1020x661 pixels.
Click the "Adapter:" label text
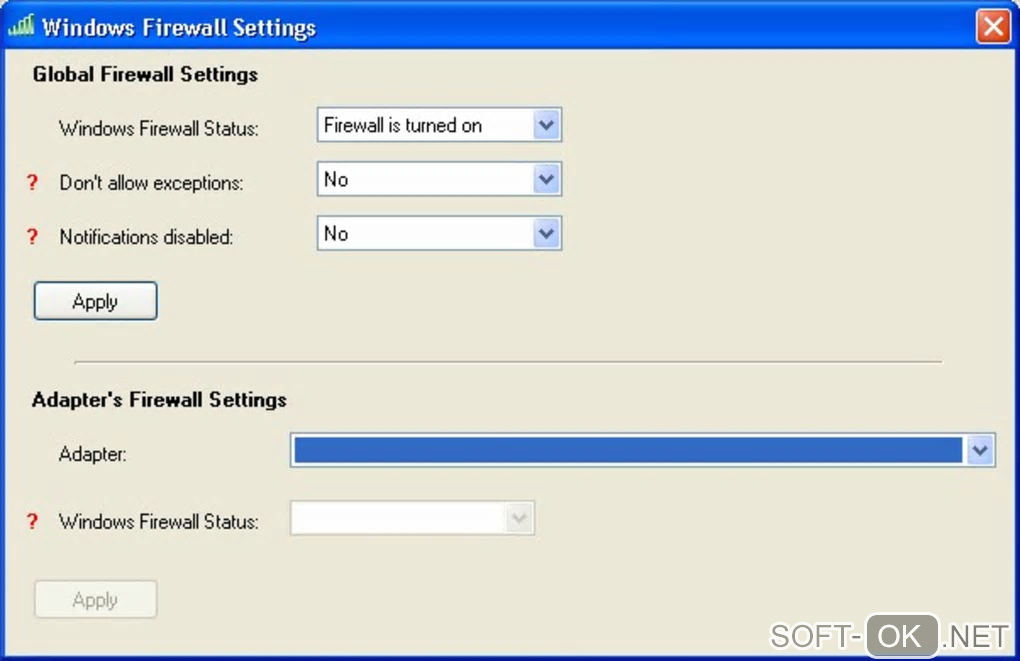[x=93, y=454]
